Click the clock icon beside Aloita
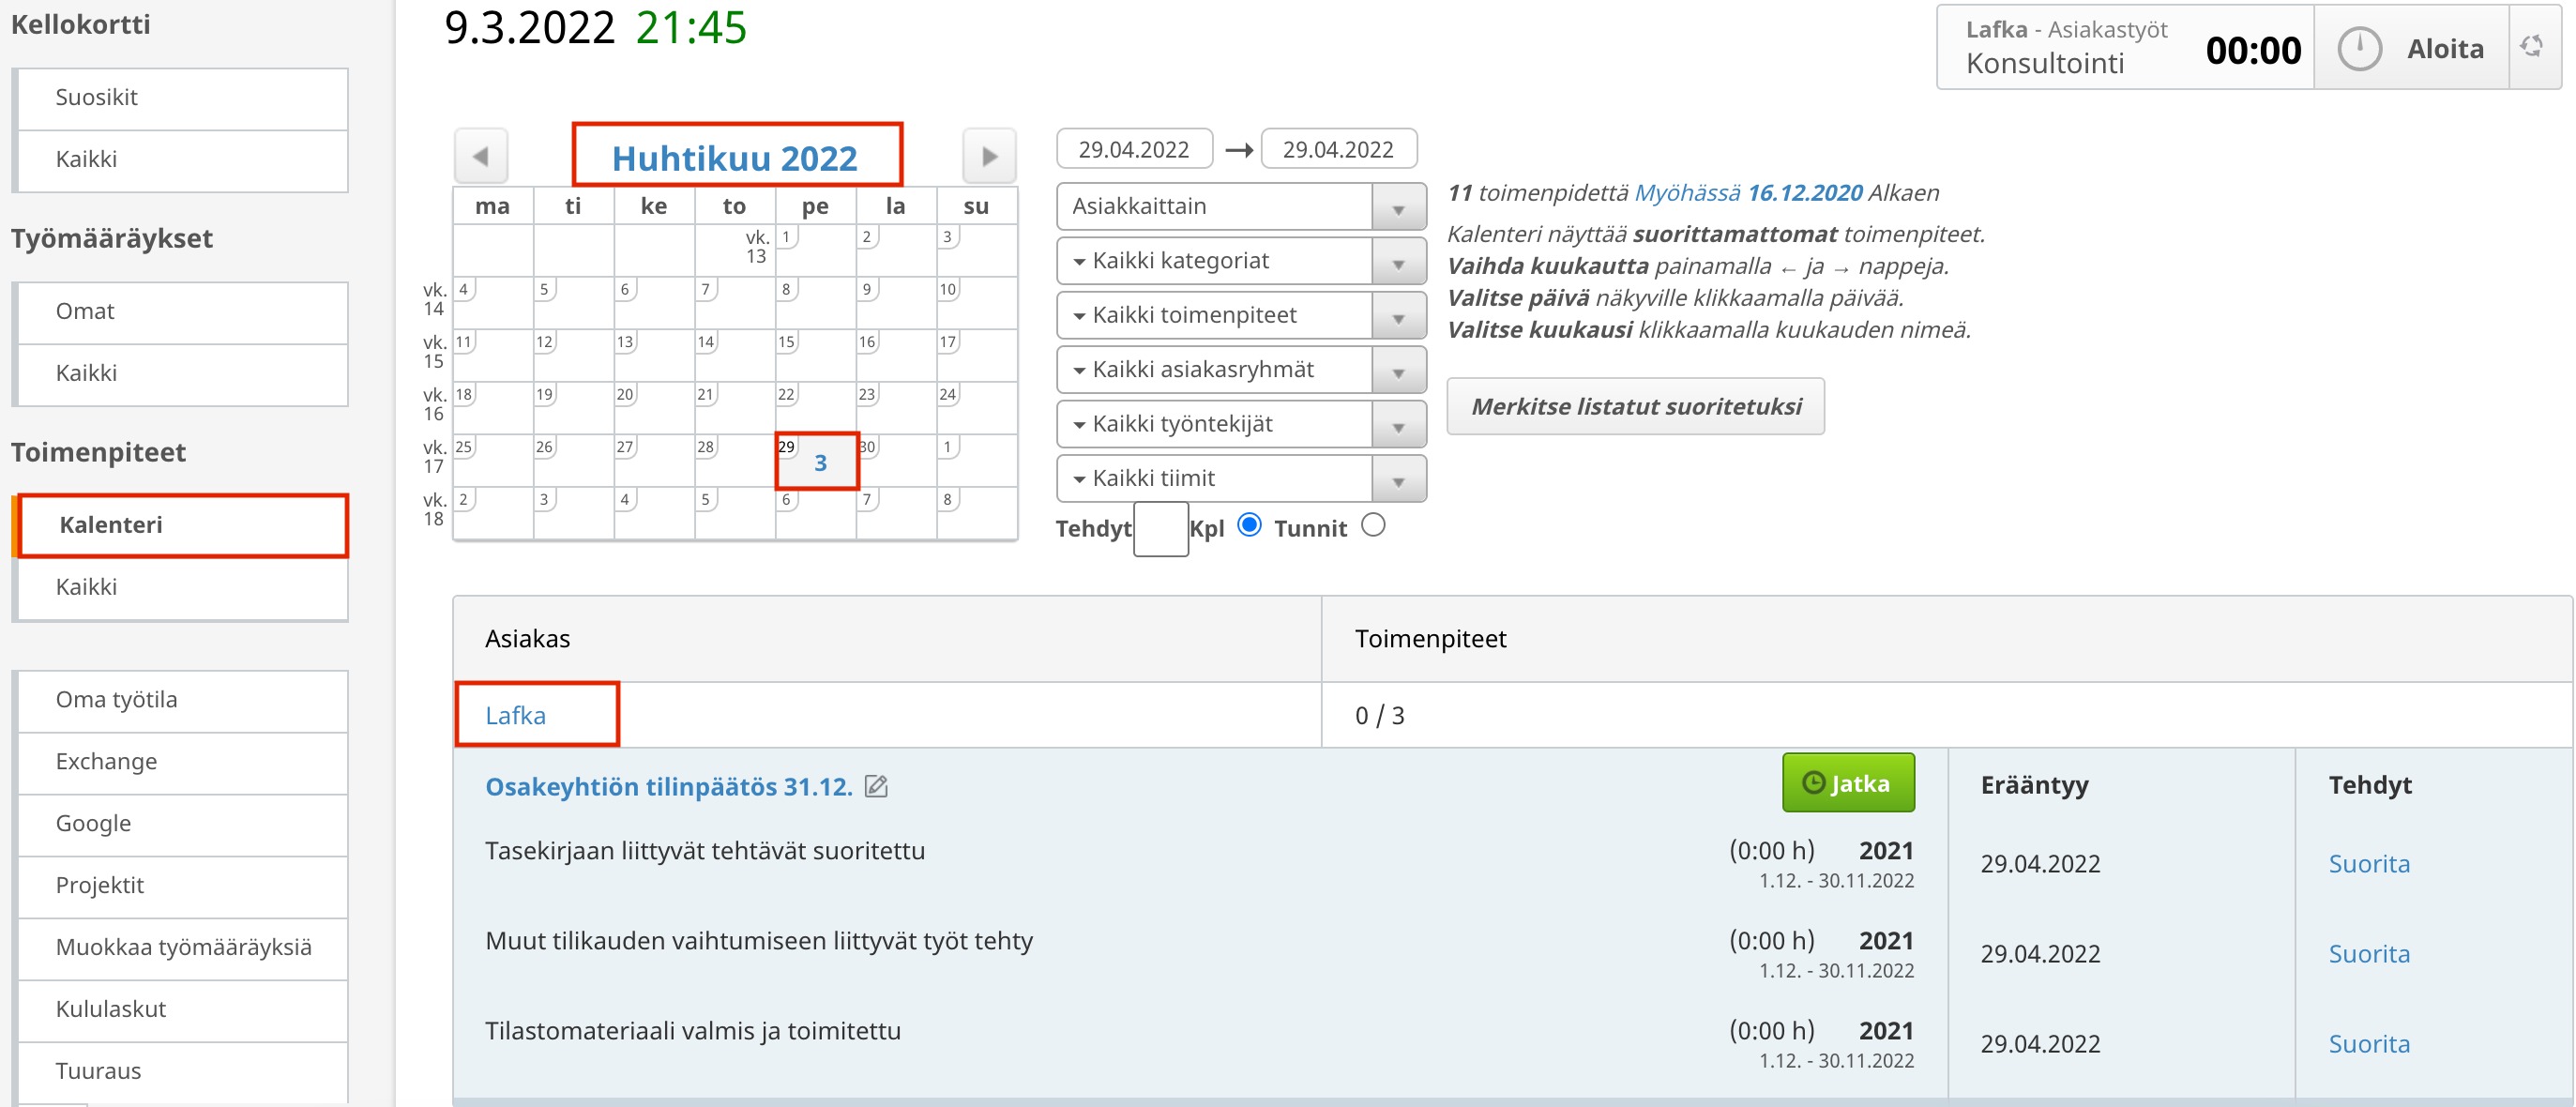 [2359, 49]
